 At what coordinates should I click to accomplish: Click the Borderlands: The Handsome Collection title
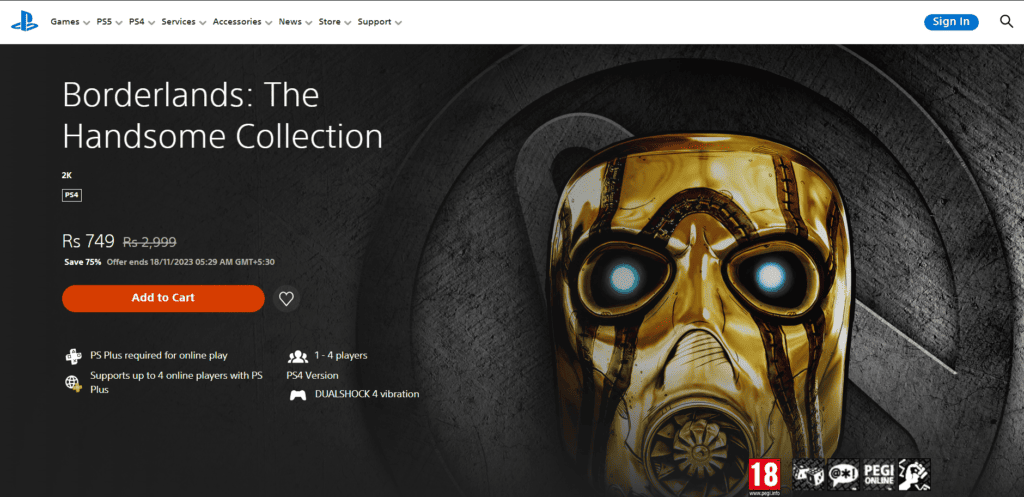(x=222, y=116)
